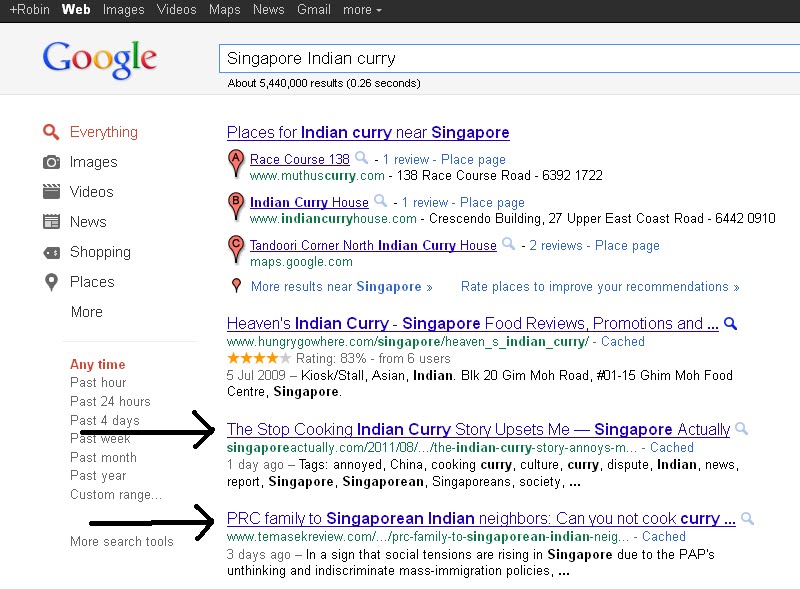
Task: Preview magnifier next to Indian Curry House
Action: [x=380, y=201]
